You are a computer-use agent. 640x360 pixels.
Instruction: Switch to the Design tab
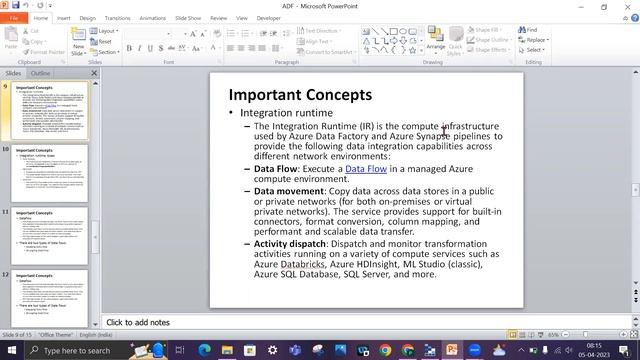coord(87,18)
